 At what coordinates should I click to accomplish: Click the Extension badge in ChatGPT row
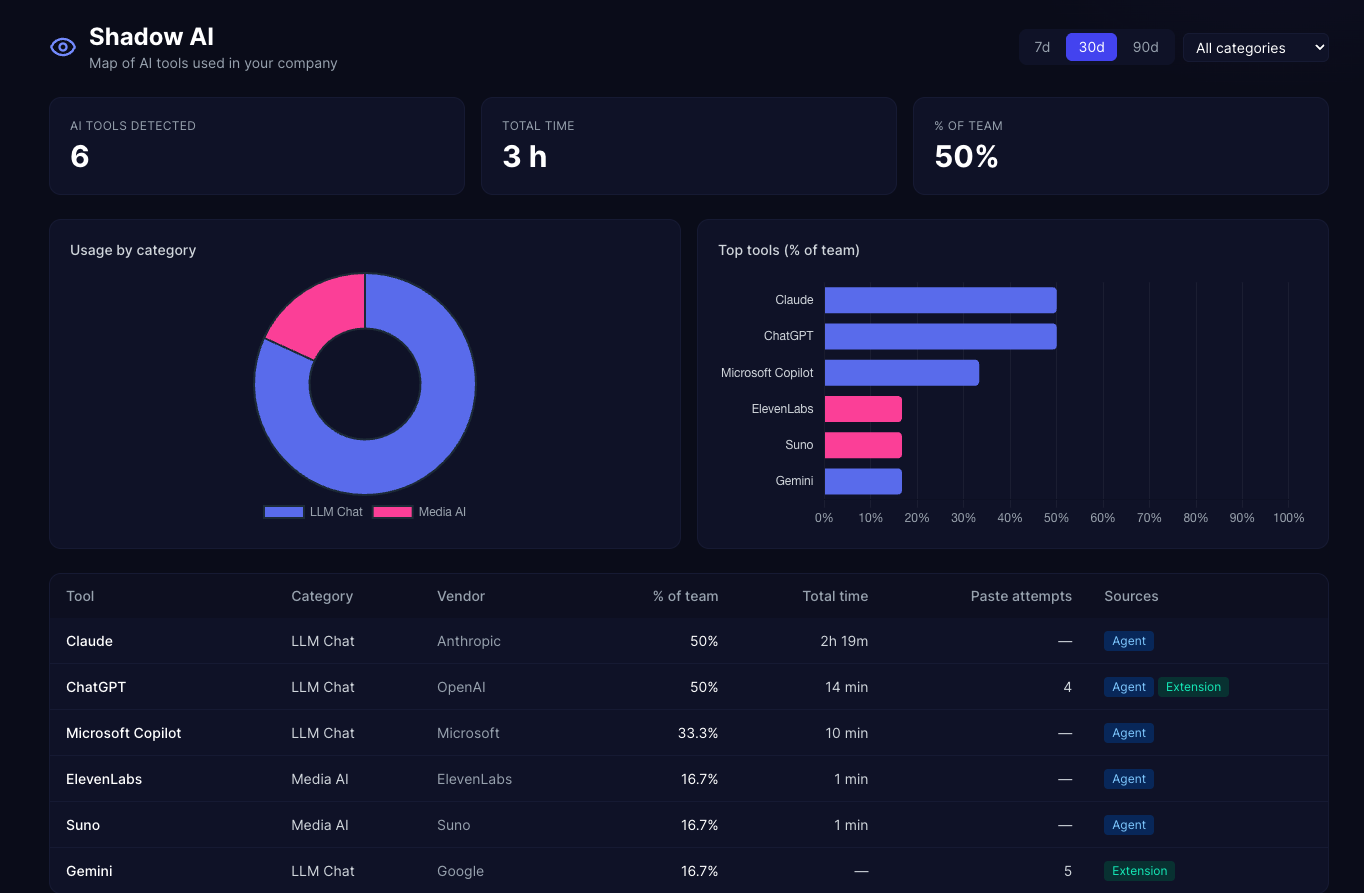[x=1193, y=687]
